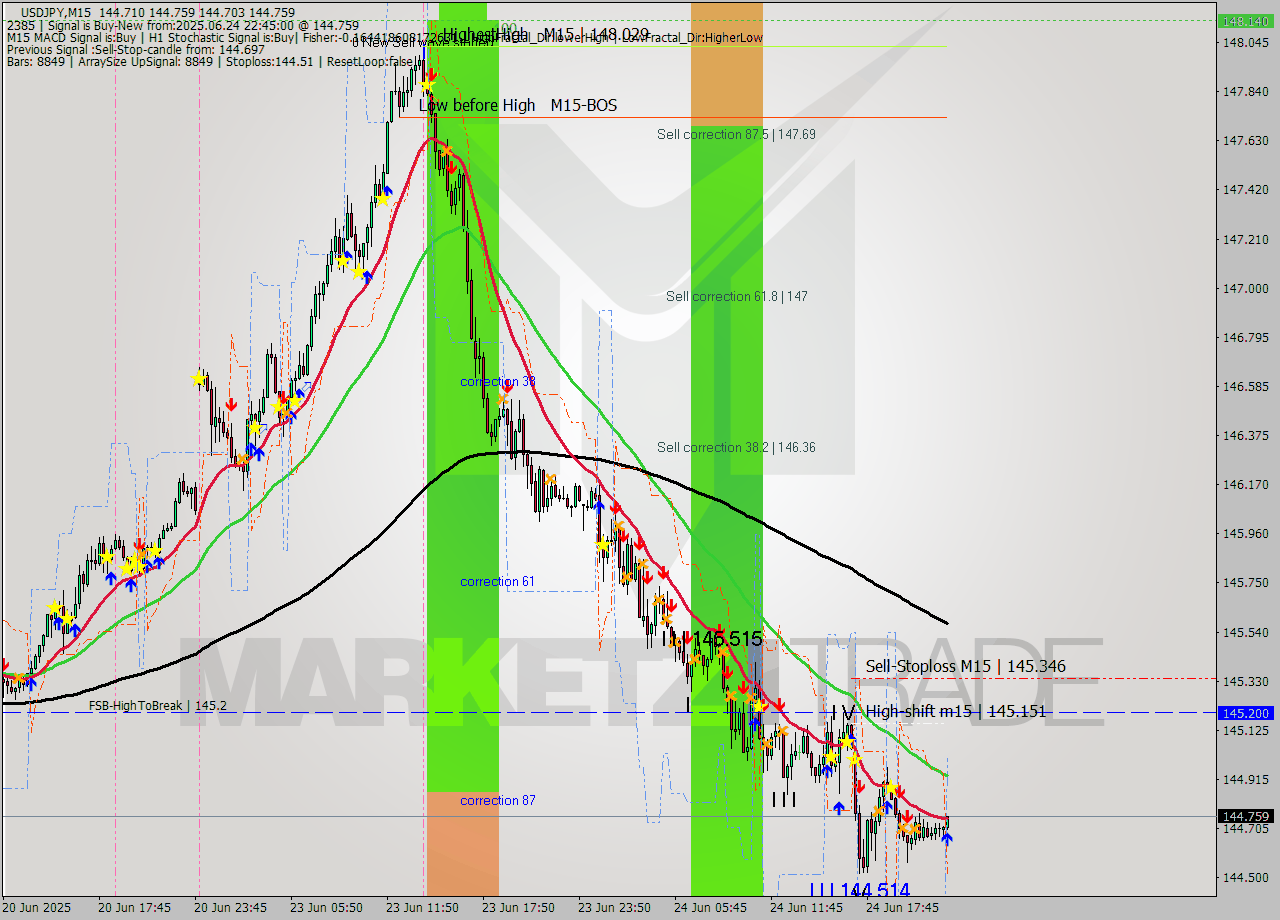Click the blue 145.200 price tag on the scale
This screenshot has width=1280, height=920.
[x=1246, y=713]
